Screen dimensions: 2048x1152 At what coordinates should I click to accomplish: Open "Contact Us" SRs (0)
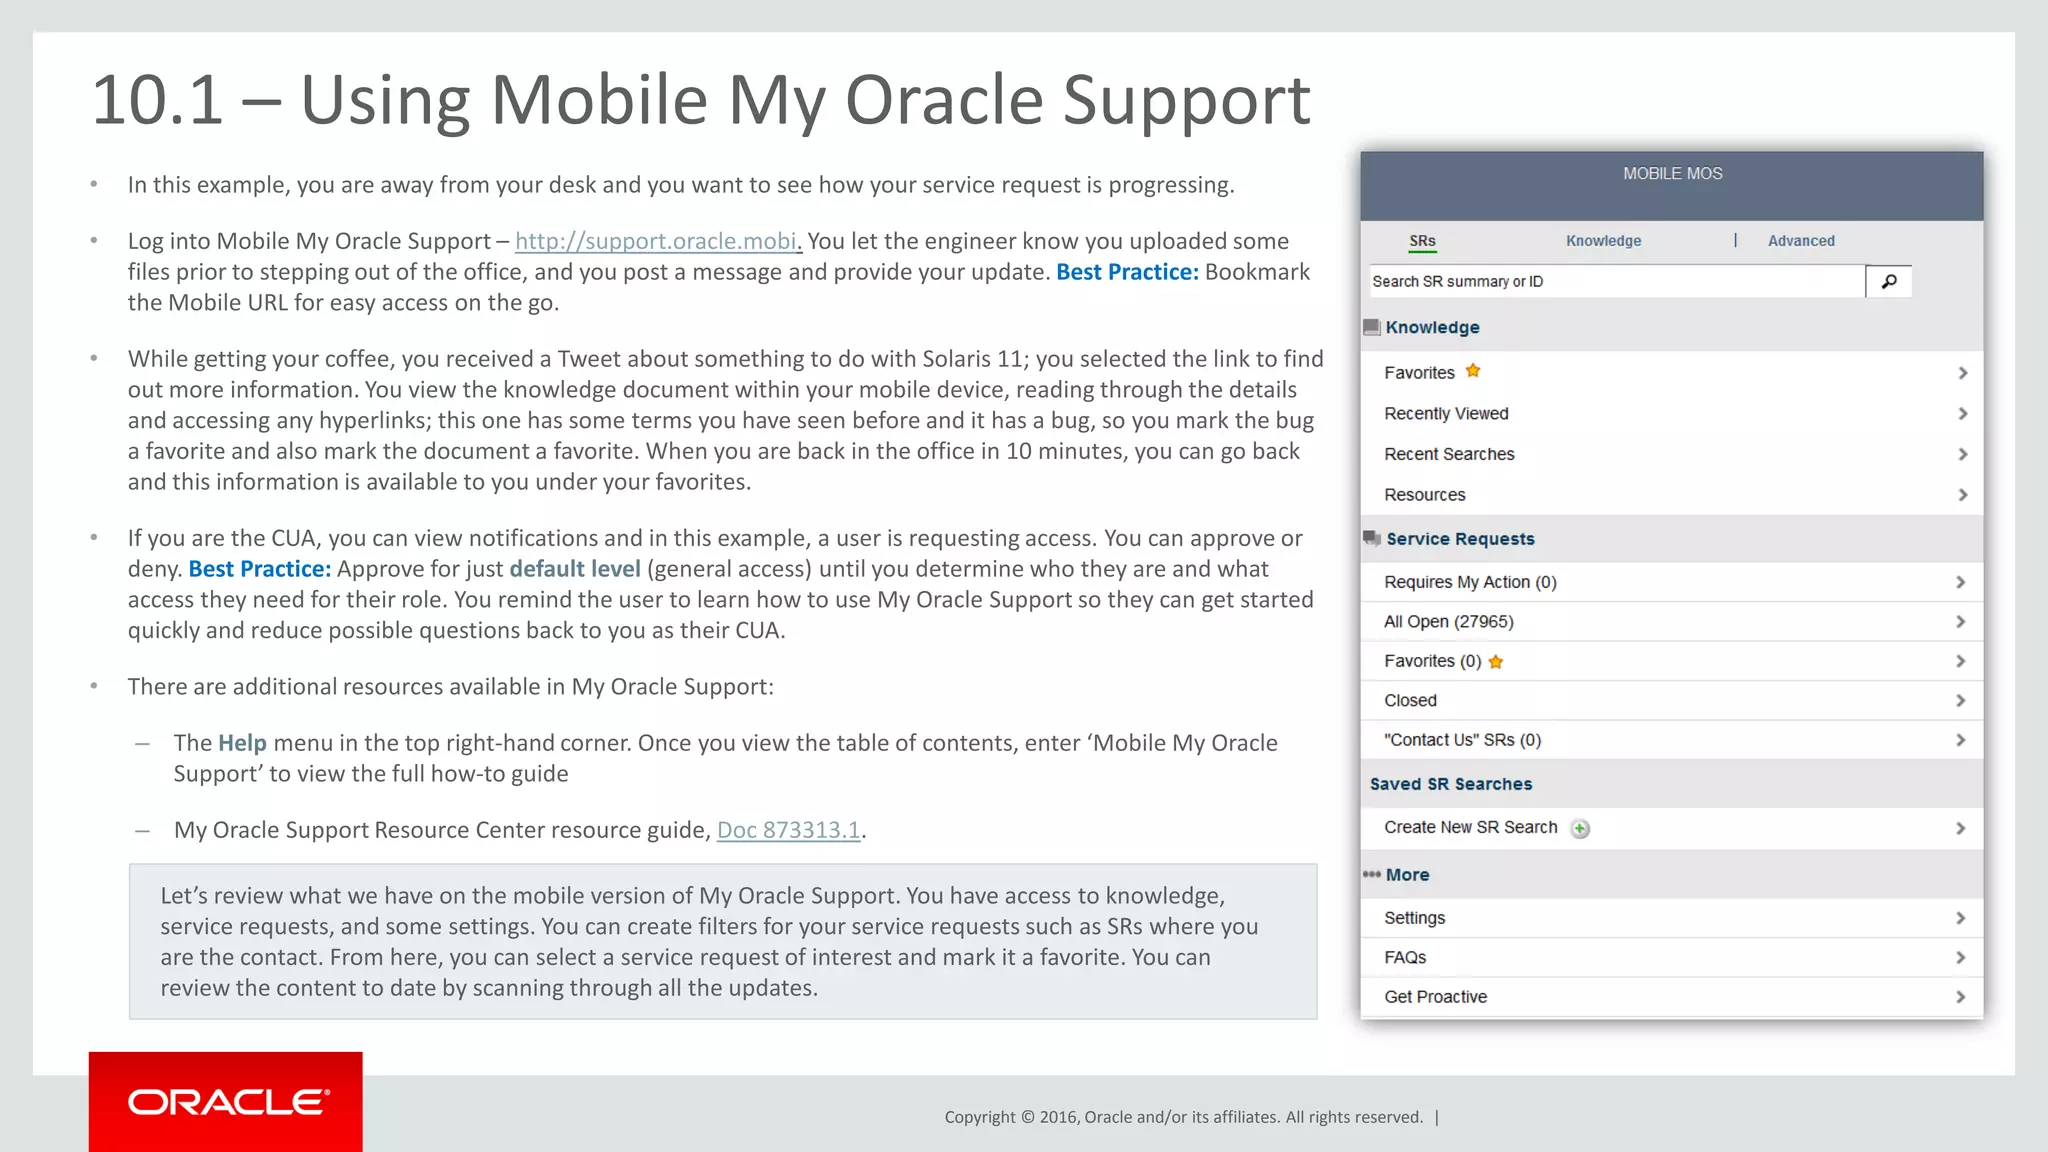point(1672,740)
